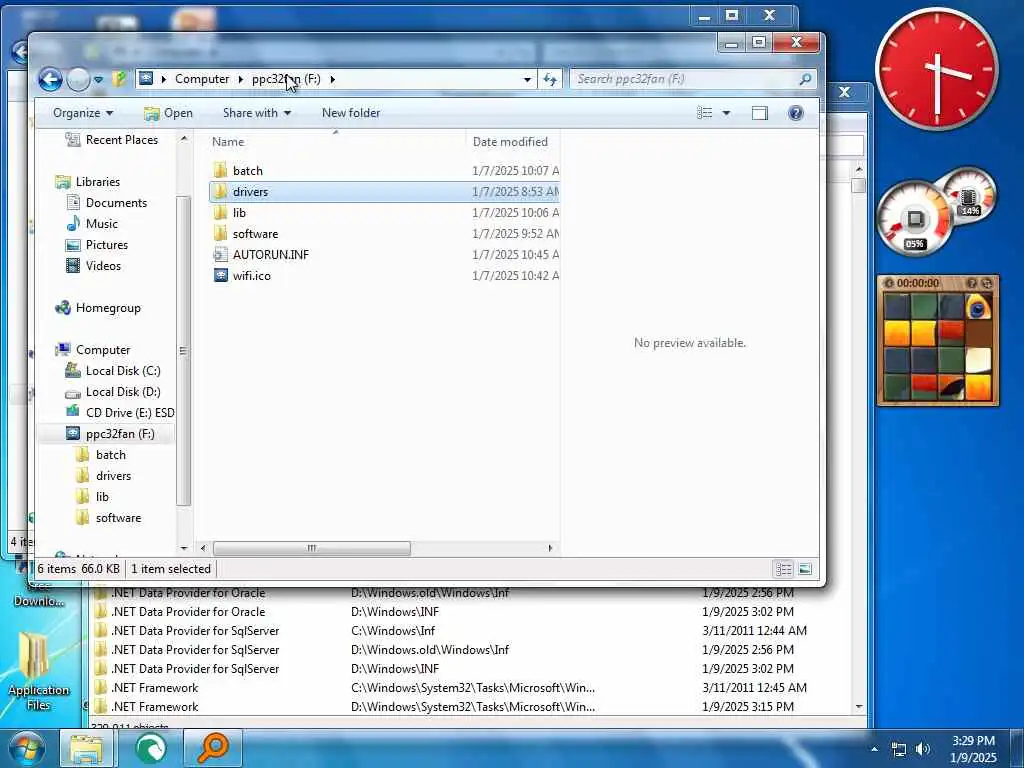Select drivers subfolder in sidebar tree
Viewport: 1024px width, 768px height.
[x=113, y=476]
